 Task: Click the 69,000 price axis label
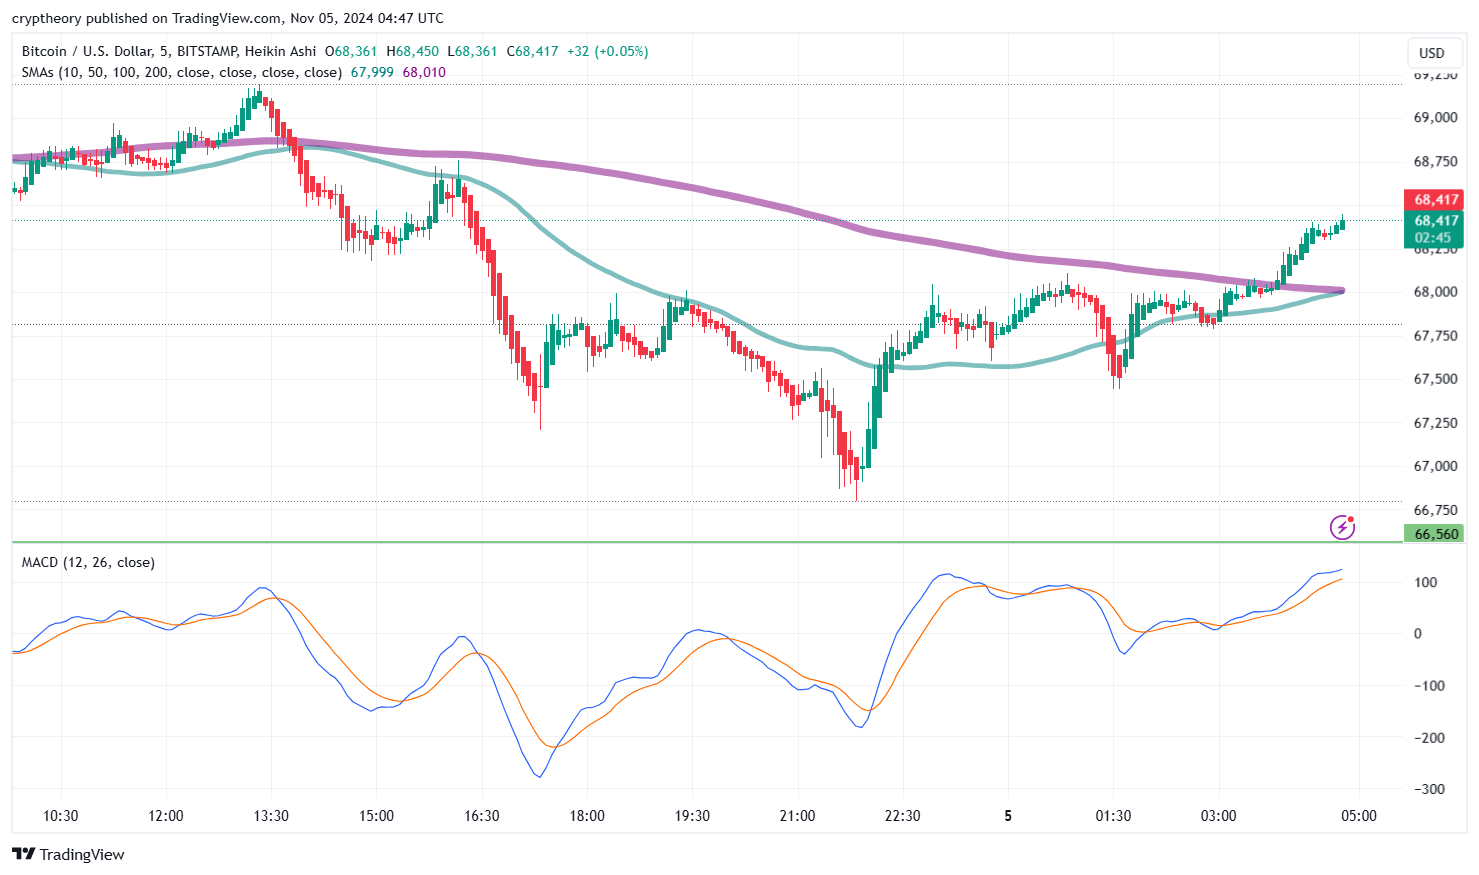[x=1435, y=118]
